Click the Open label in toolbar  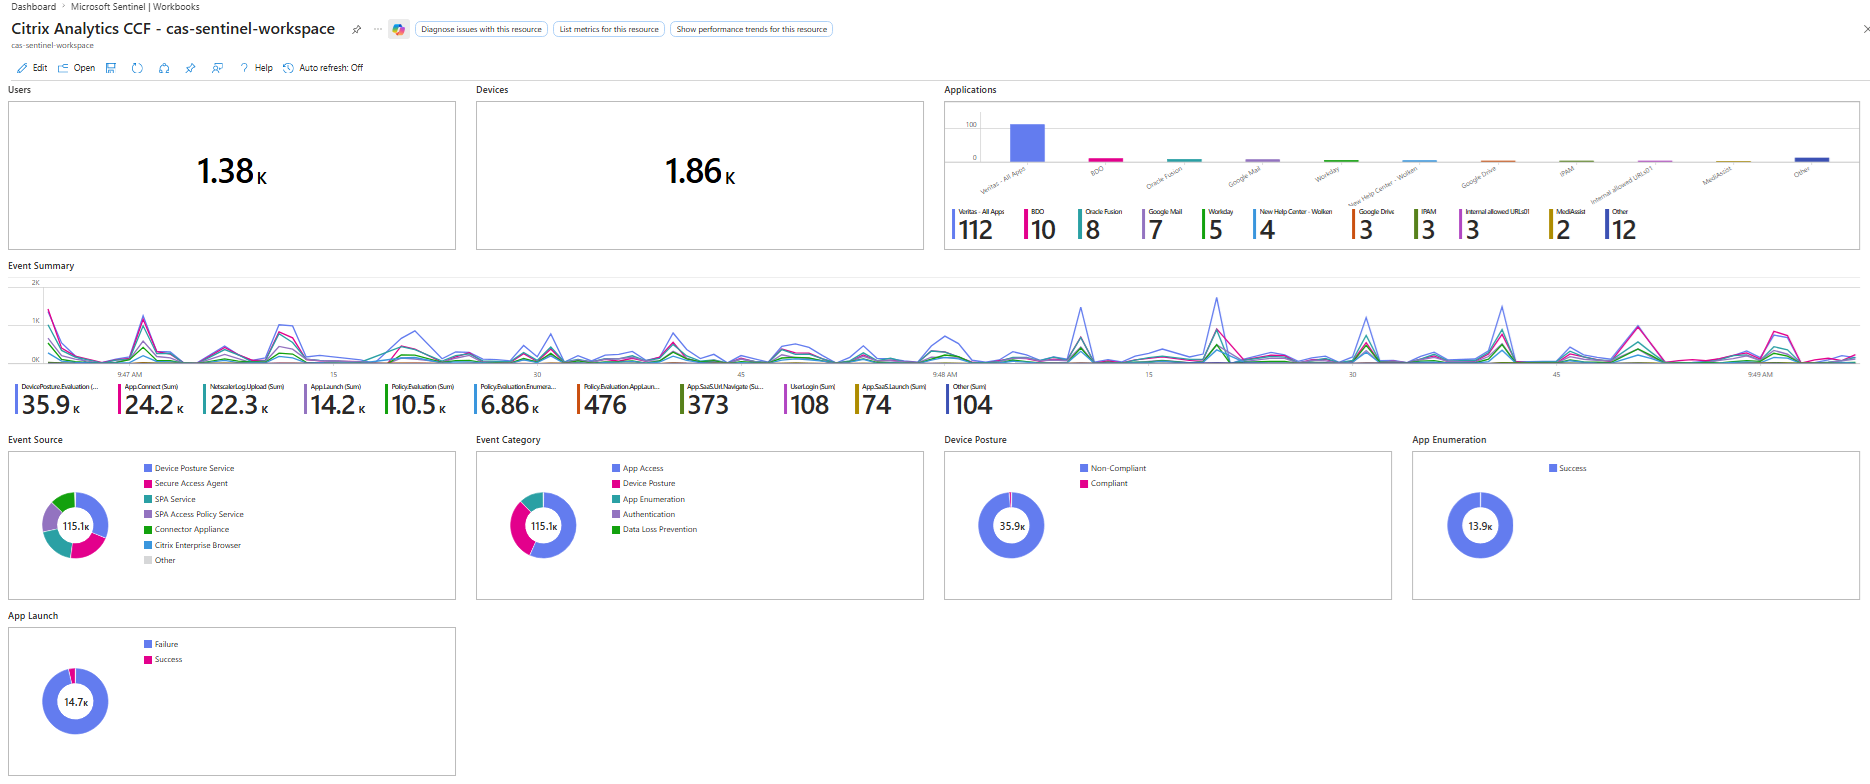click(x=84, y=68)
